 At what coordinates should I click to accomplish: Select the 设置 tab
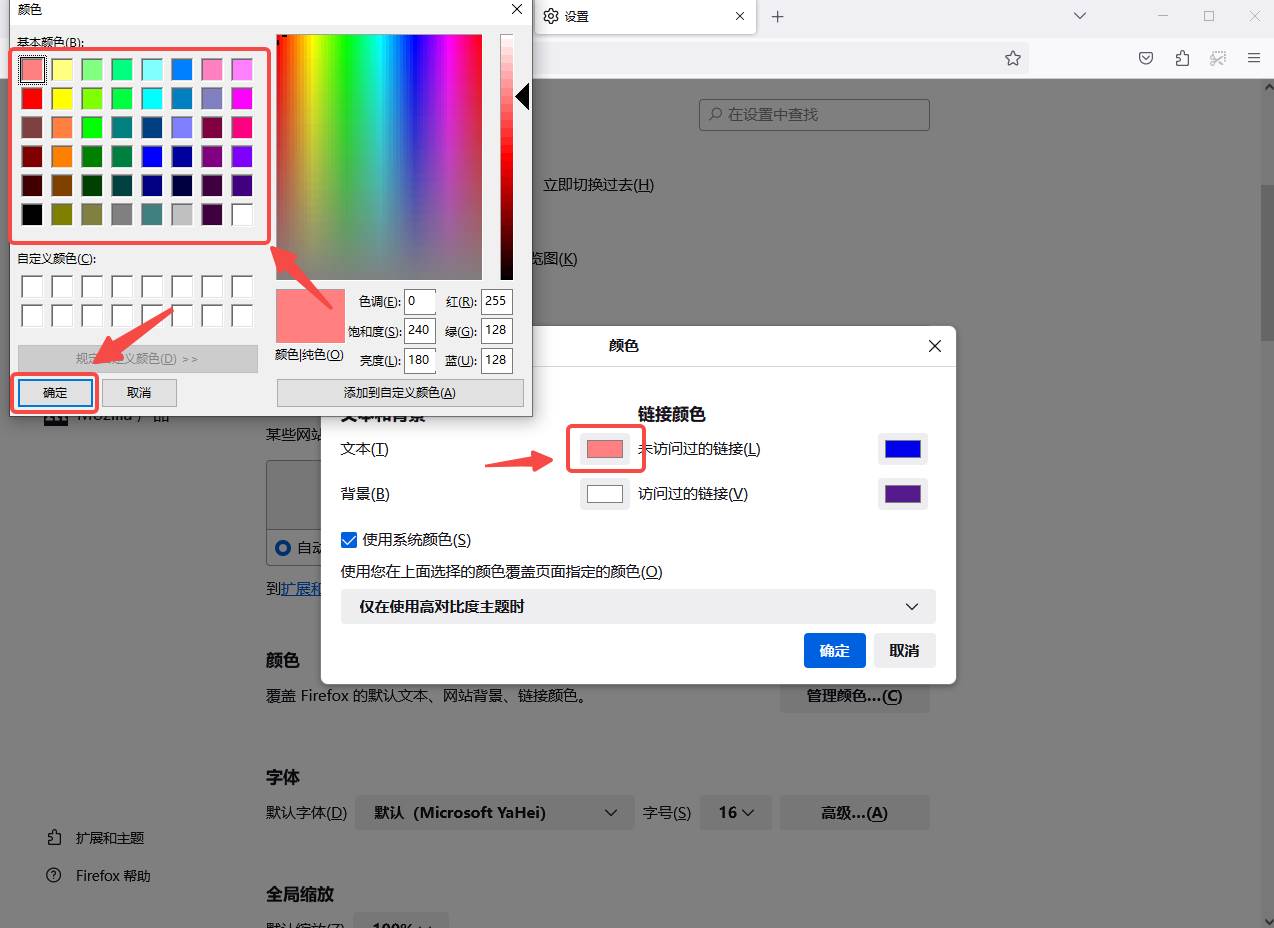click(x=645, y=17)
